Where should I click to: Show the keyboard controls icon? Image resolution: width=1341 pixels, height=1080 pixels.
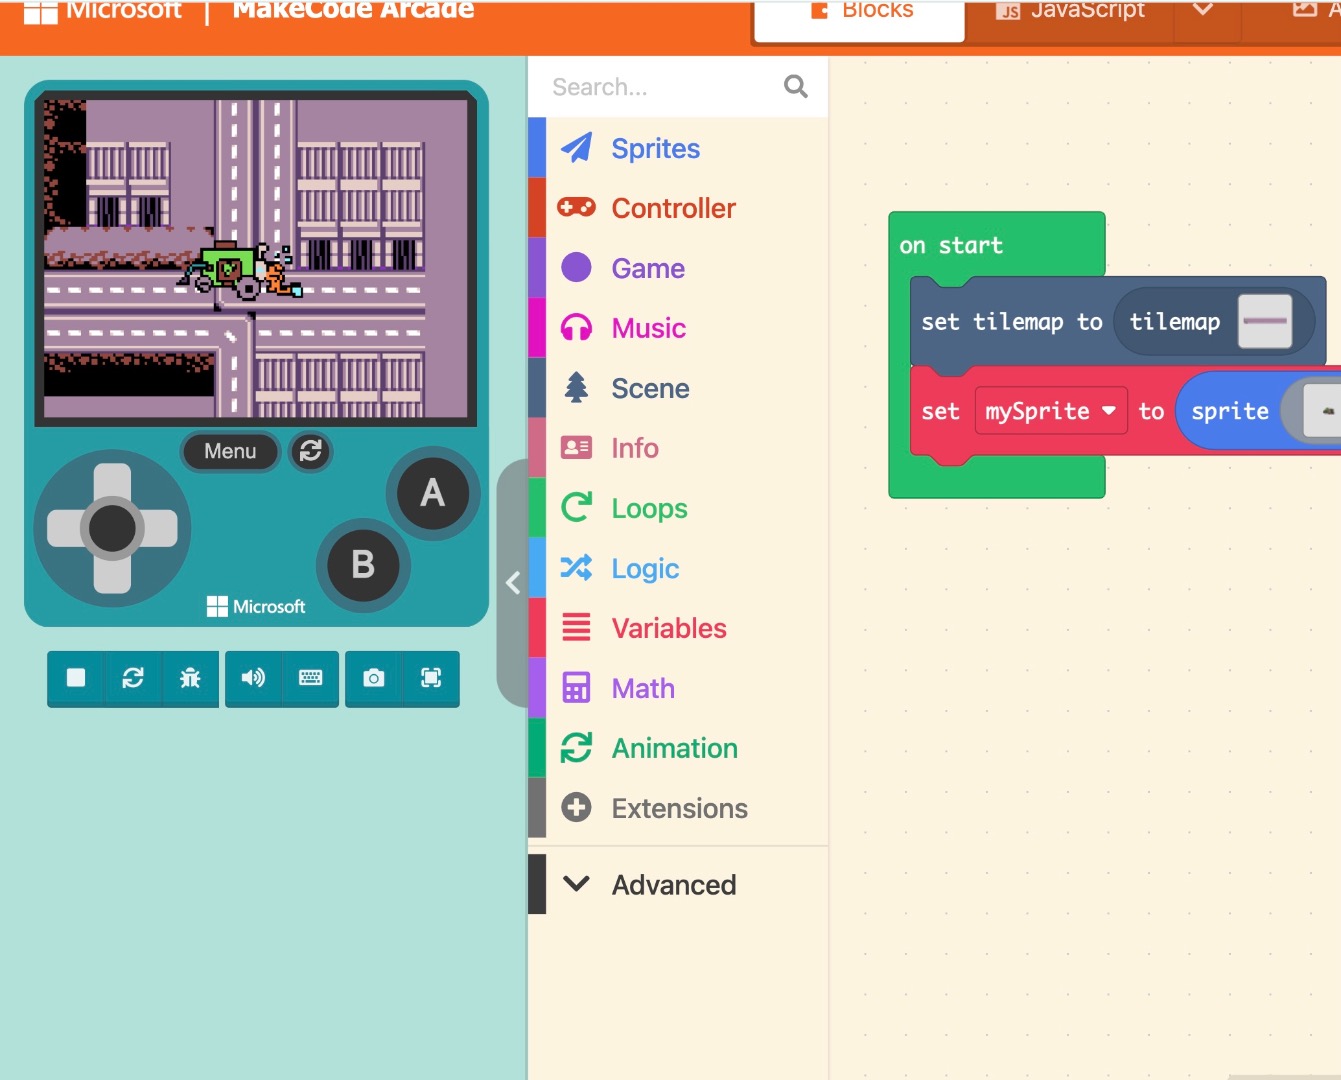(310, 678)
